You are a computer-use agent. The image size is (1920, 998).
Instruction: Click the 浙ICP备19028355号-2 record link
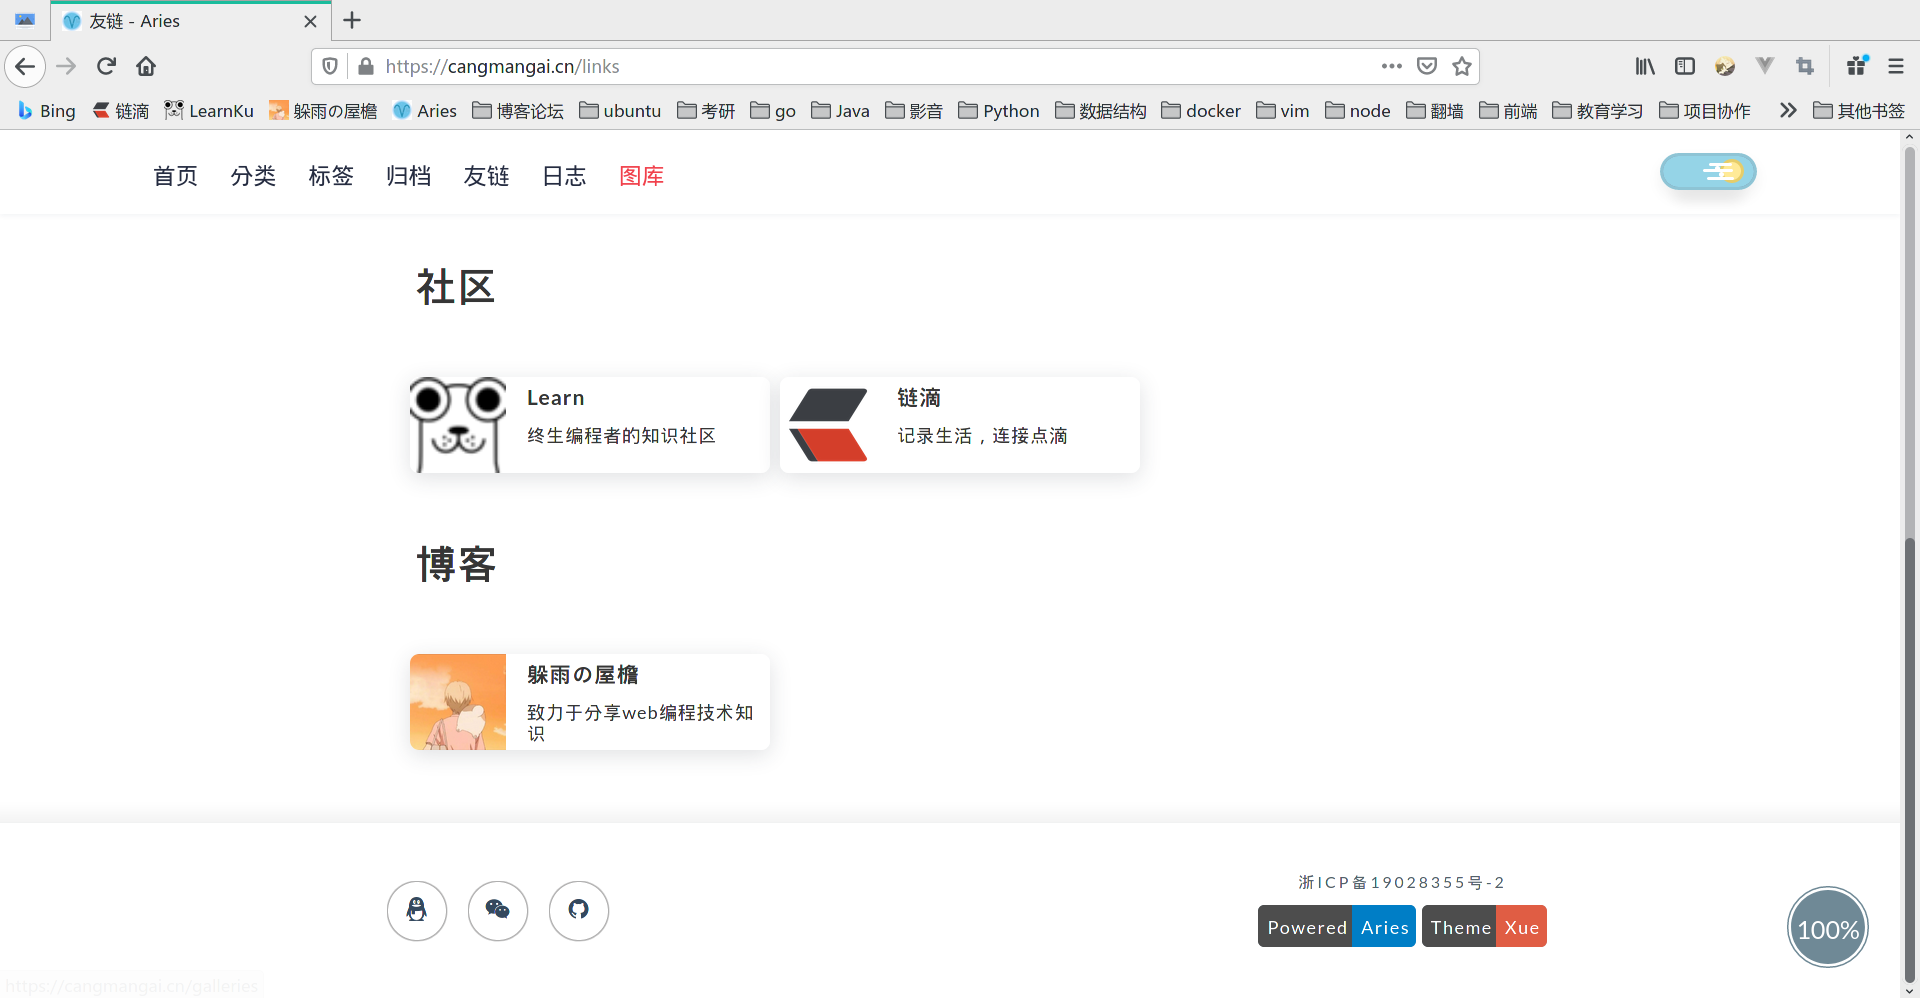click(x=1402, y=882)
